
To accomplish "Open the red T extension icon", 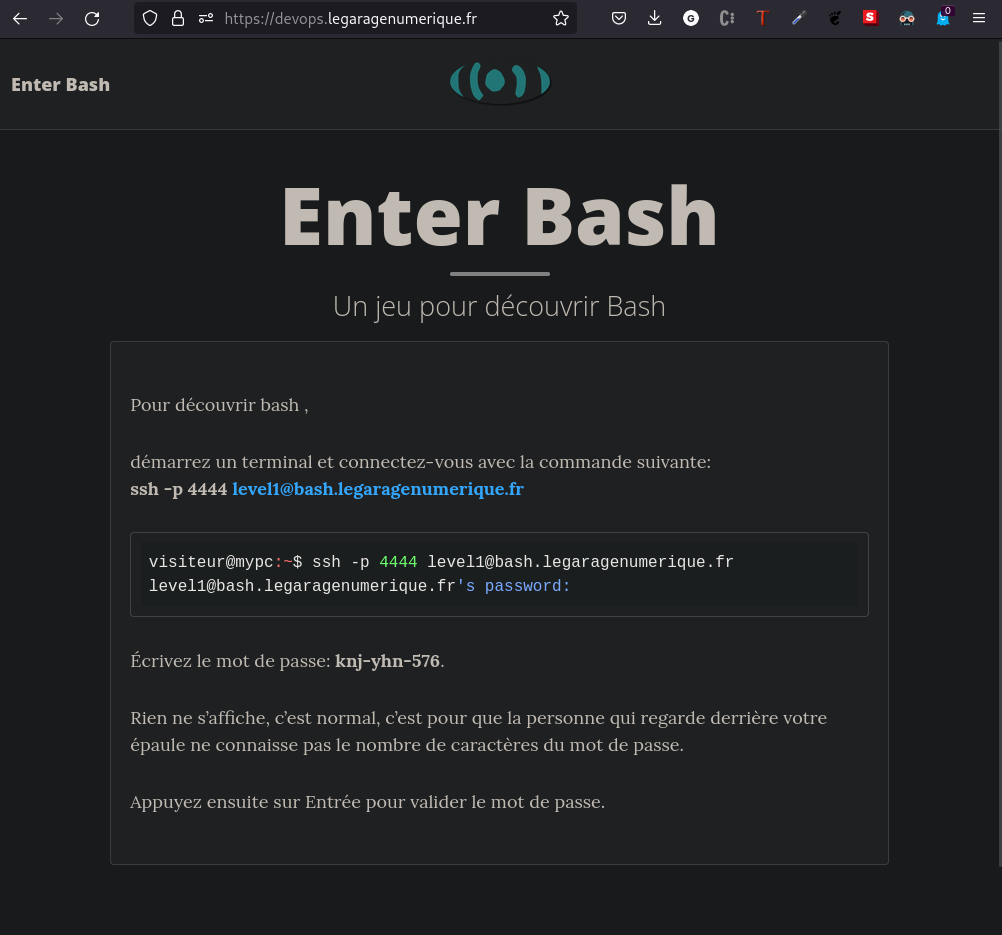I will [x=762, y=18].
